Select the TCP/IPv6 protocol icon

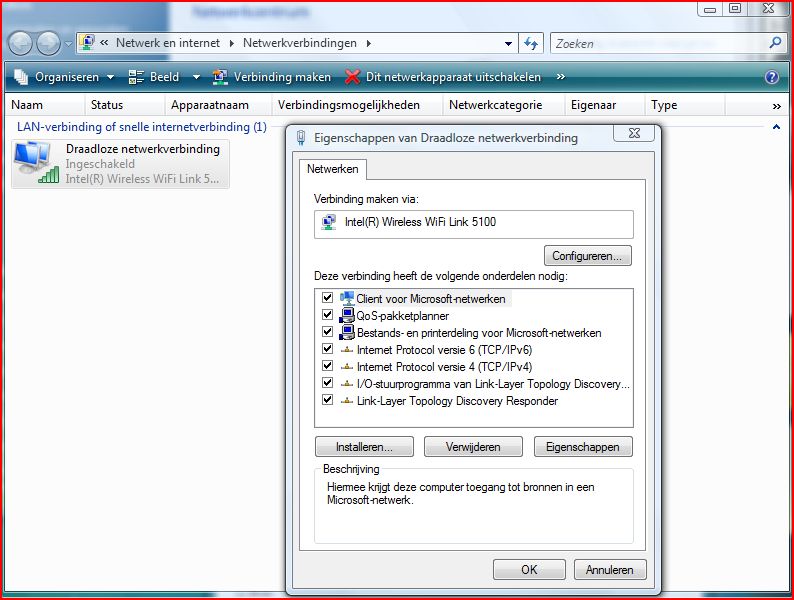[347, 349]
